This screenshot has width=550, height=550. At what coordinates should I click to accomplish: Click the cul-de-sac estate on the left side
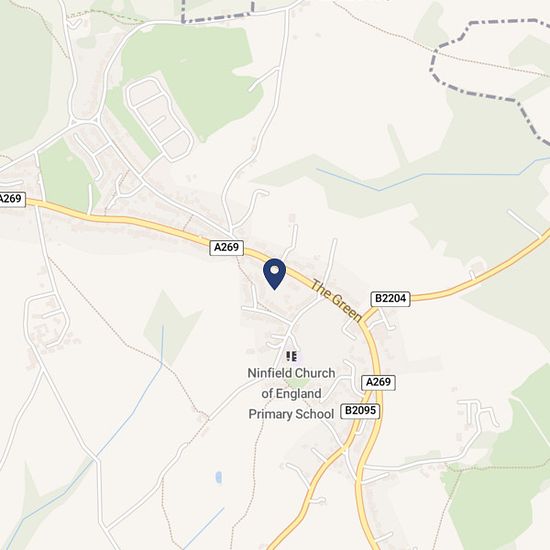[x=47, y=321]
